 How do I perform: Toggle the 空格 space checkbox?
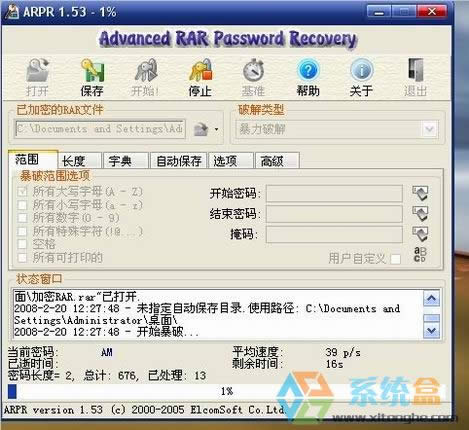pyautogui.click(x=22, y=244)
